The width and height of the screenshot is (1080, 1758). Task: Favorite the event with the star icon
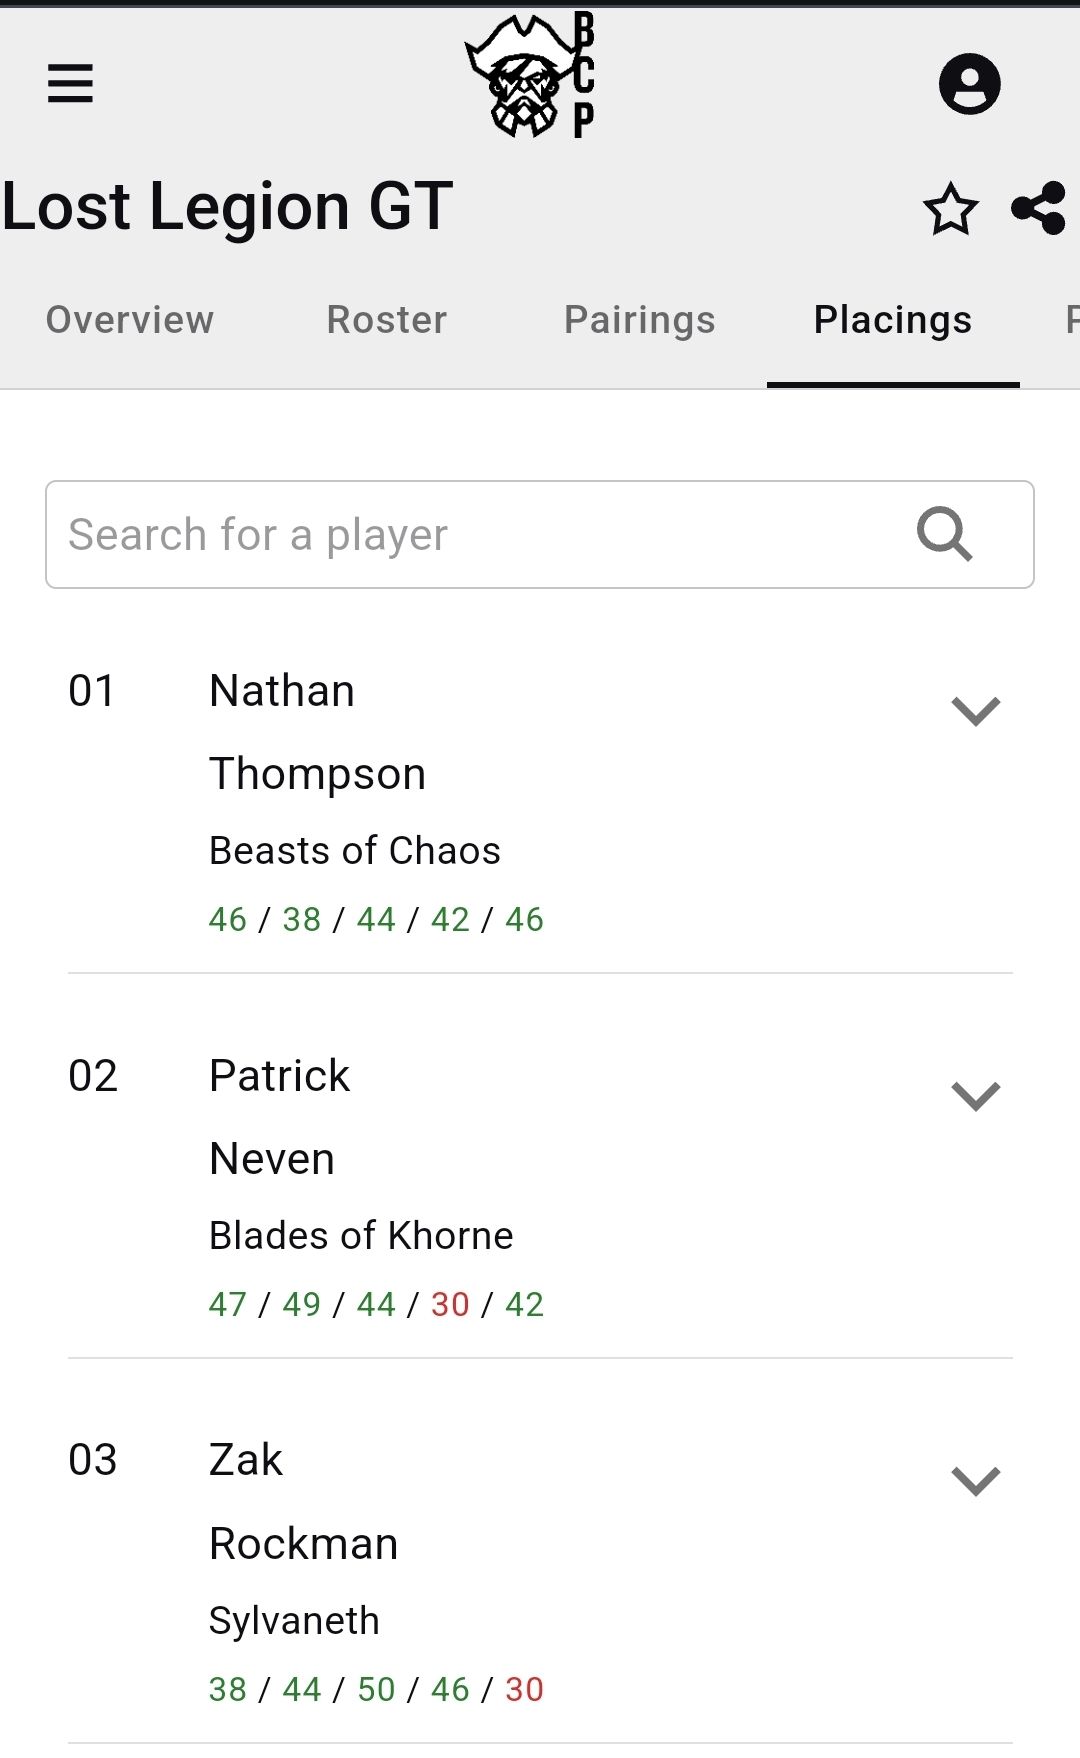point(950,209)
